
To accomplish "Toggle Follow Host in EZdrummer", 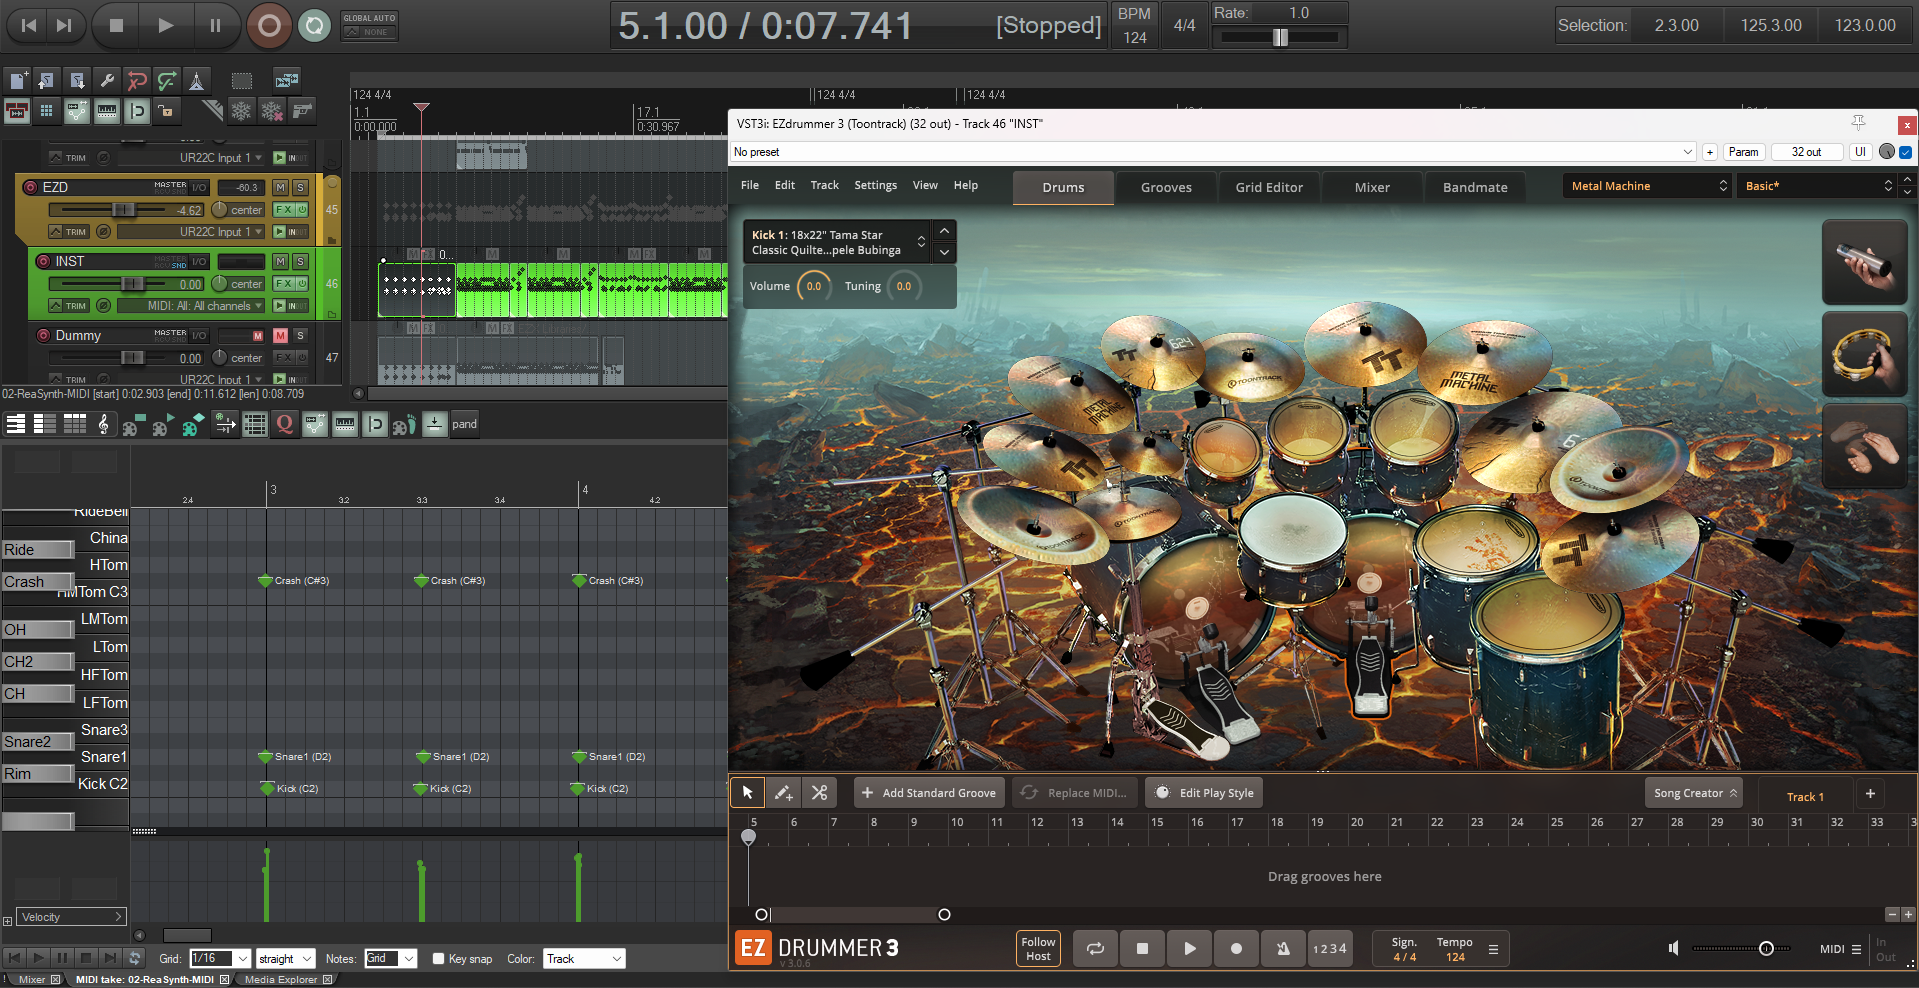I will [1038, 949].
